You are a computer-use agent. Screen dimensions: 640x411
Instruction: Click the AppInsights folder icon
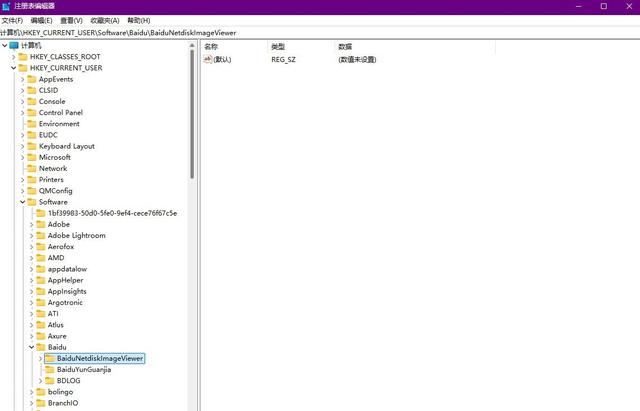click(x=41, y=291)
